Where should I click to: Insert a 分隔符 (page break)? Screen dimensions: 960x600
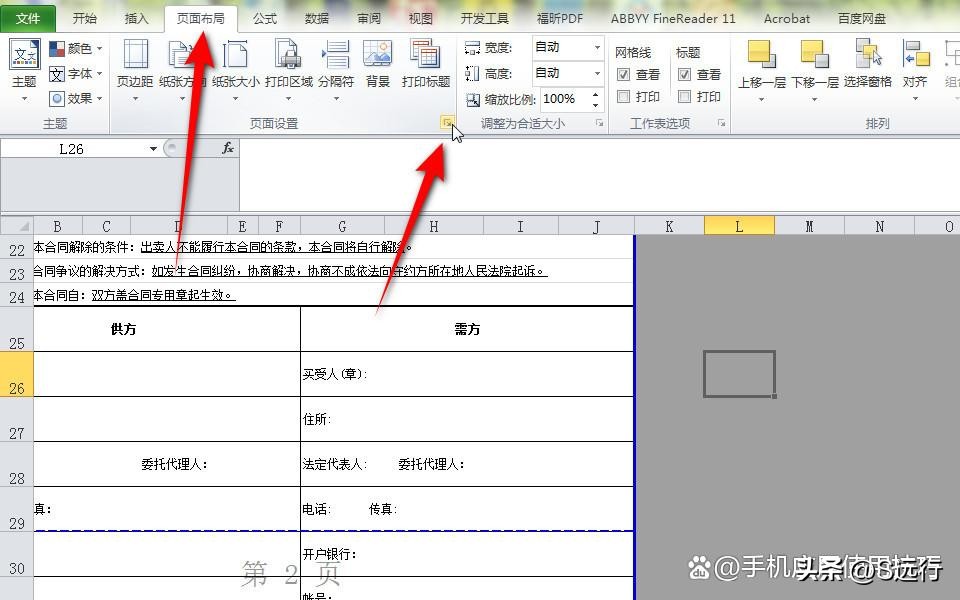[336, 62]
